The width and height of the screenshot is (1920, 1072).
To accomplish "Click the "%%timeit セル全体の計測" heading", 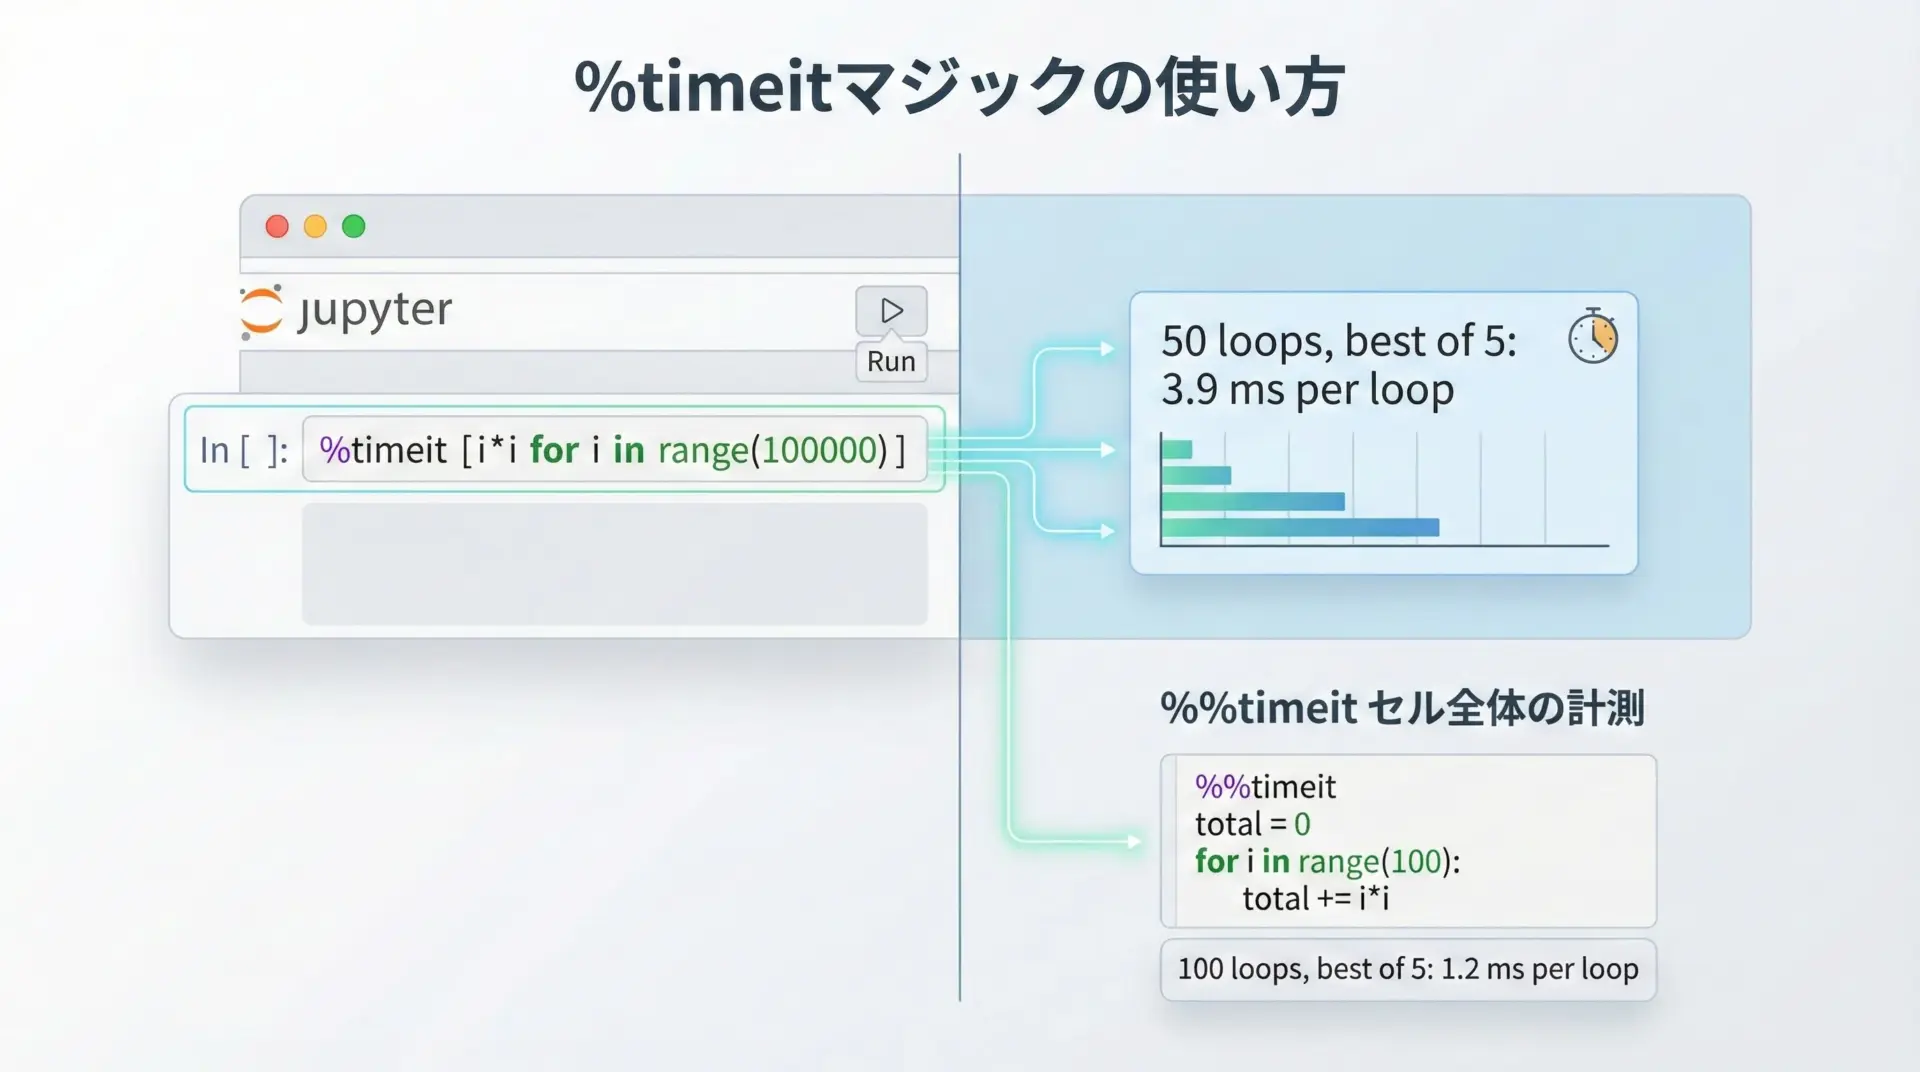I will coord(1401,708).
